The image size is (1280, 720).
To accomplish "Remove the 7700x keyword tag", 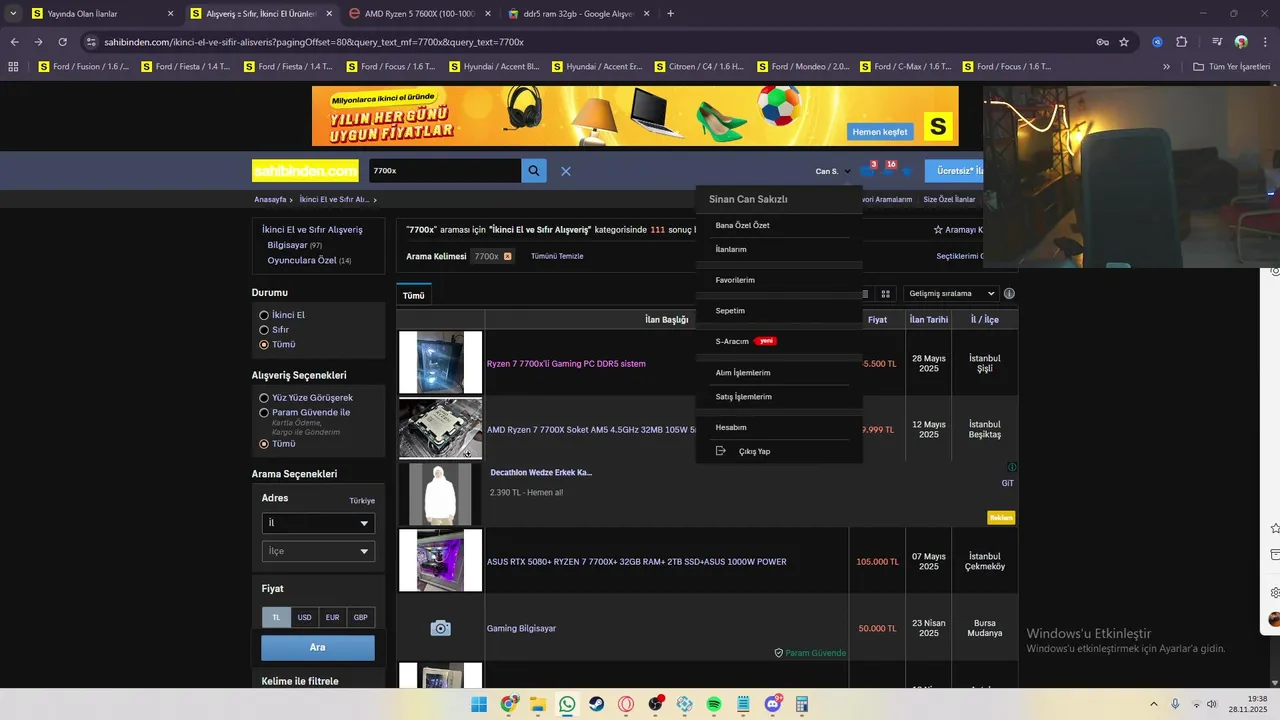I will coord(508,256).
